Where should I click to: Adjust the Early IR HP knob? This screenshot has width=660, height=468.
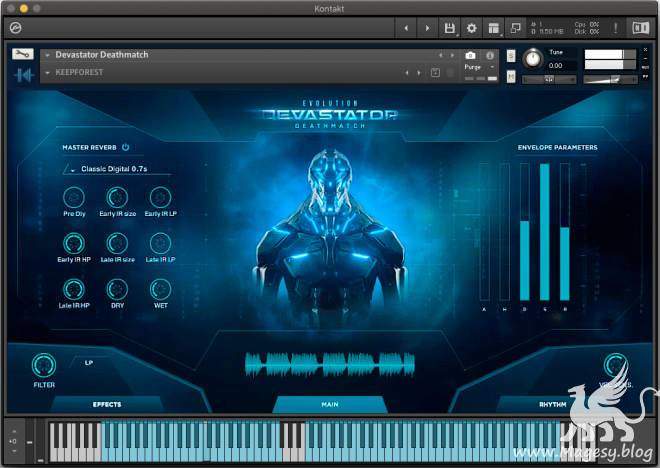[x=74, y=243]
